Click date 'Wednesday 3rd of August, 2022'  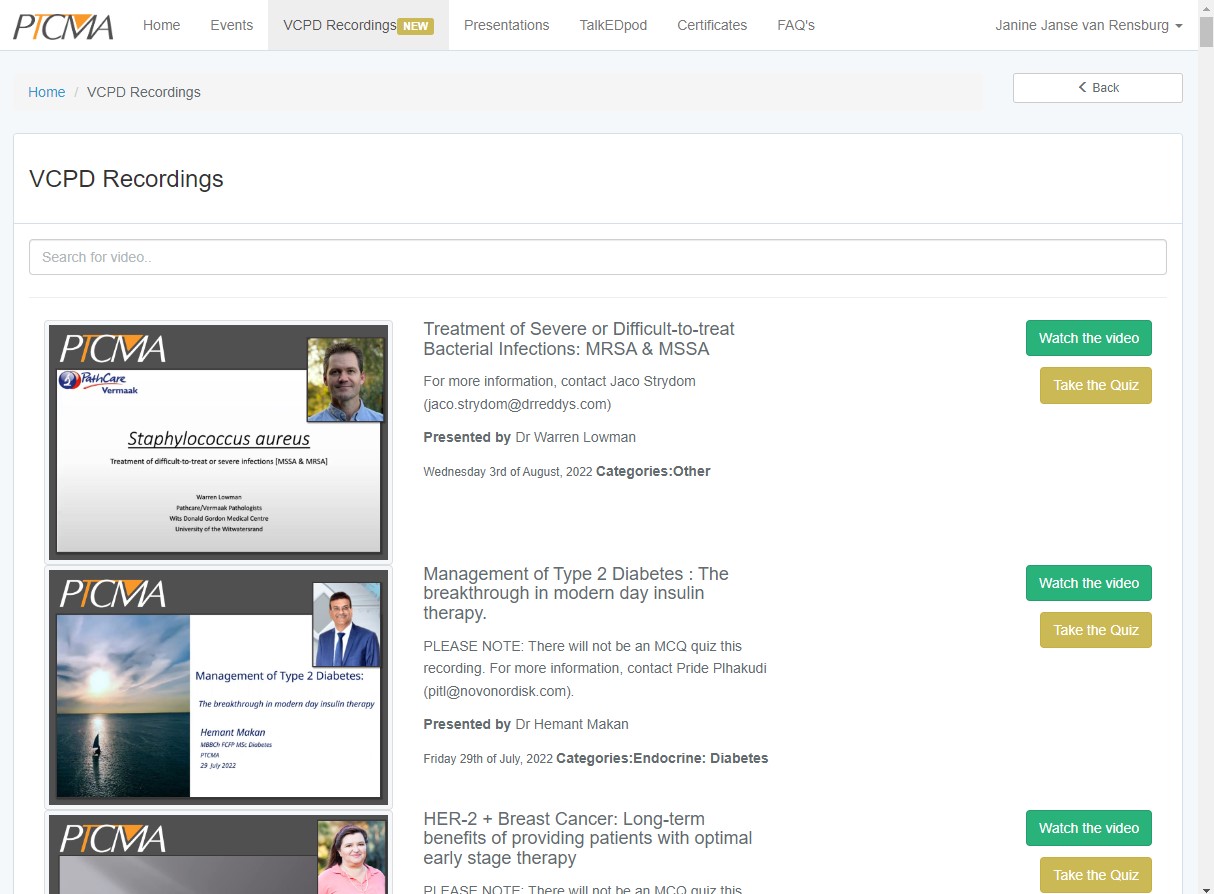point(508,472)
